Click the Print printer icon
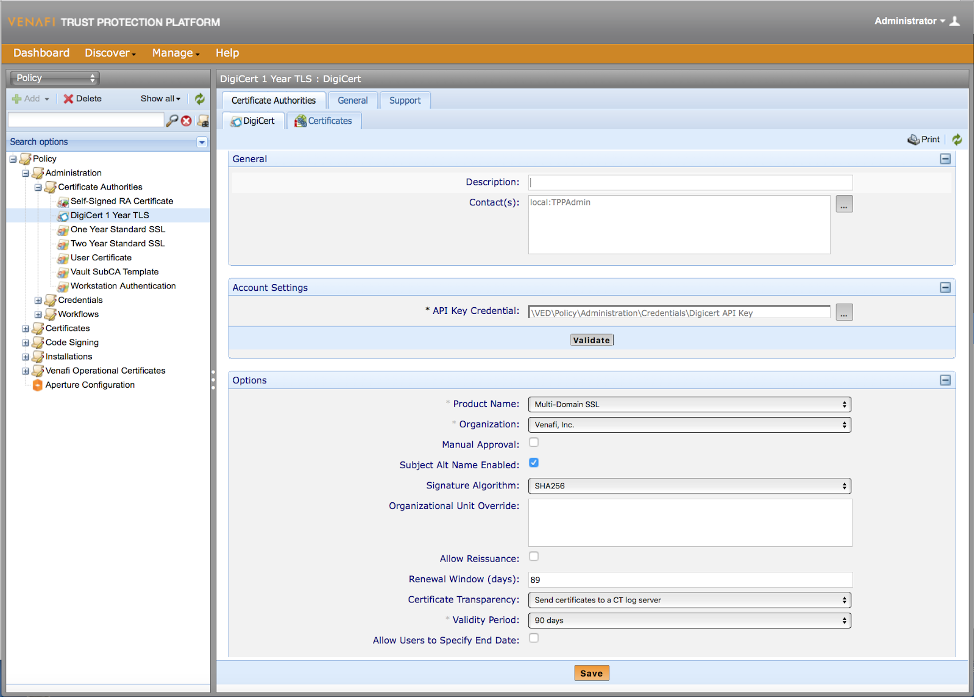Image resolution: width=974 pixels, height=697 pixels. pyautogui.click(x=913, y=140)
